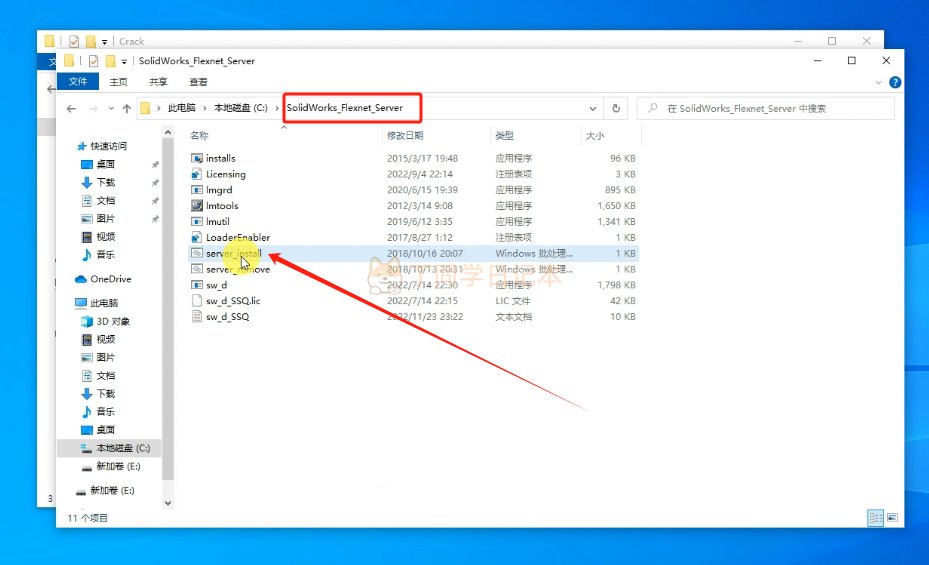Viewport: 929px width, 565px height.
Task: Expand the address bar history dropdown
Action: [594, 108]
